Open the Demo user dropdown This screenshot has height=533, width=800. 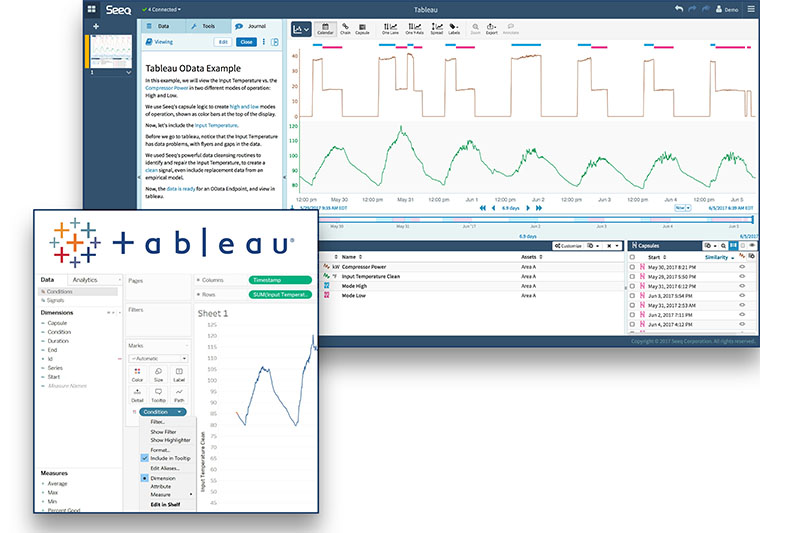pyautogui.click(x=727, y=9)
